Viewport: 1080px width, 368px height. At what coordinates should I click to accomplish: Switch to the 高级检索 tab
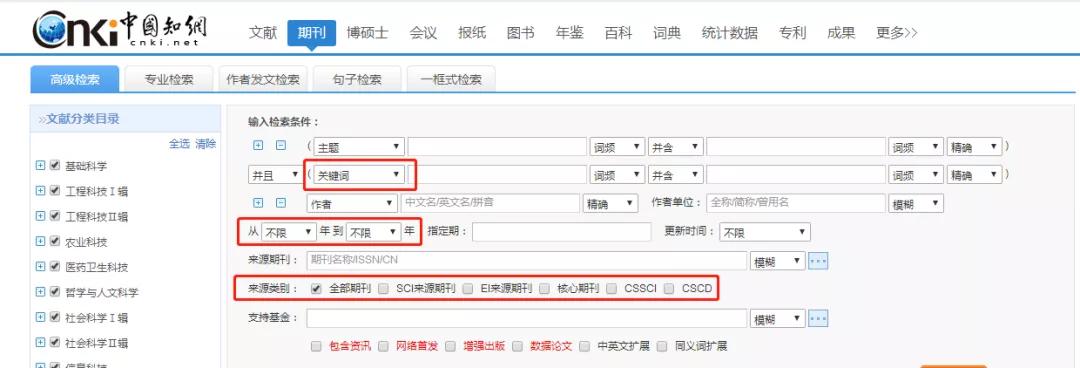pos(74,79)
